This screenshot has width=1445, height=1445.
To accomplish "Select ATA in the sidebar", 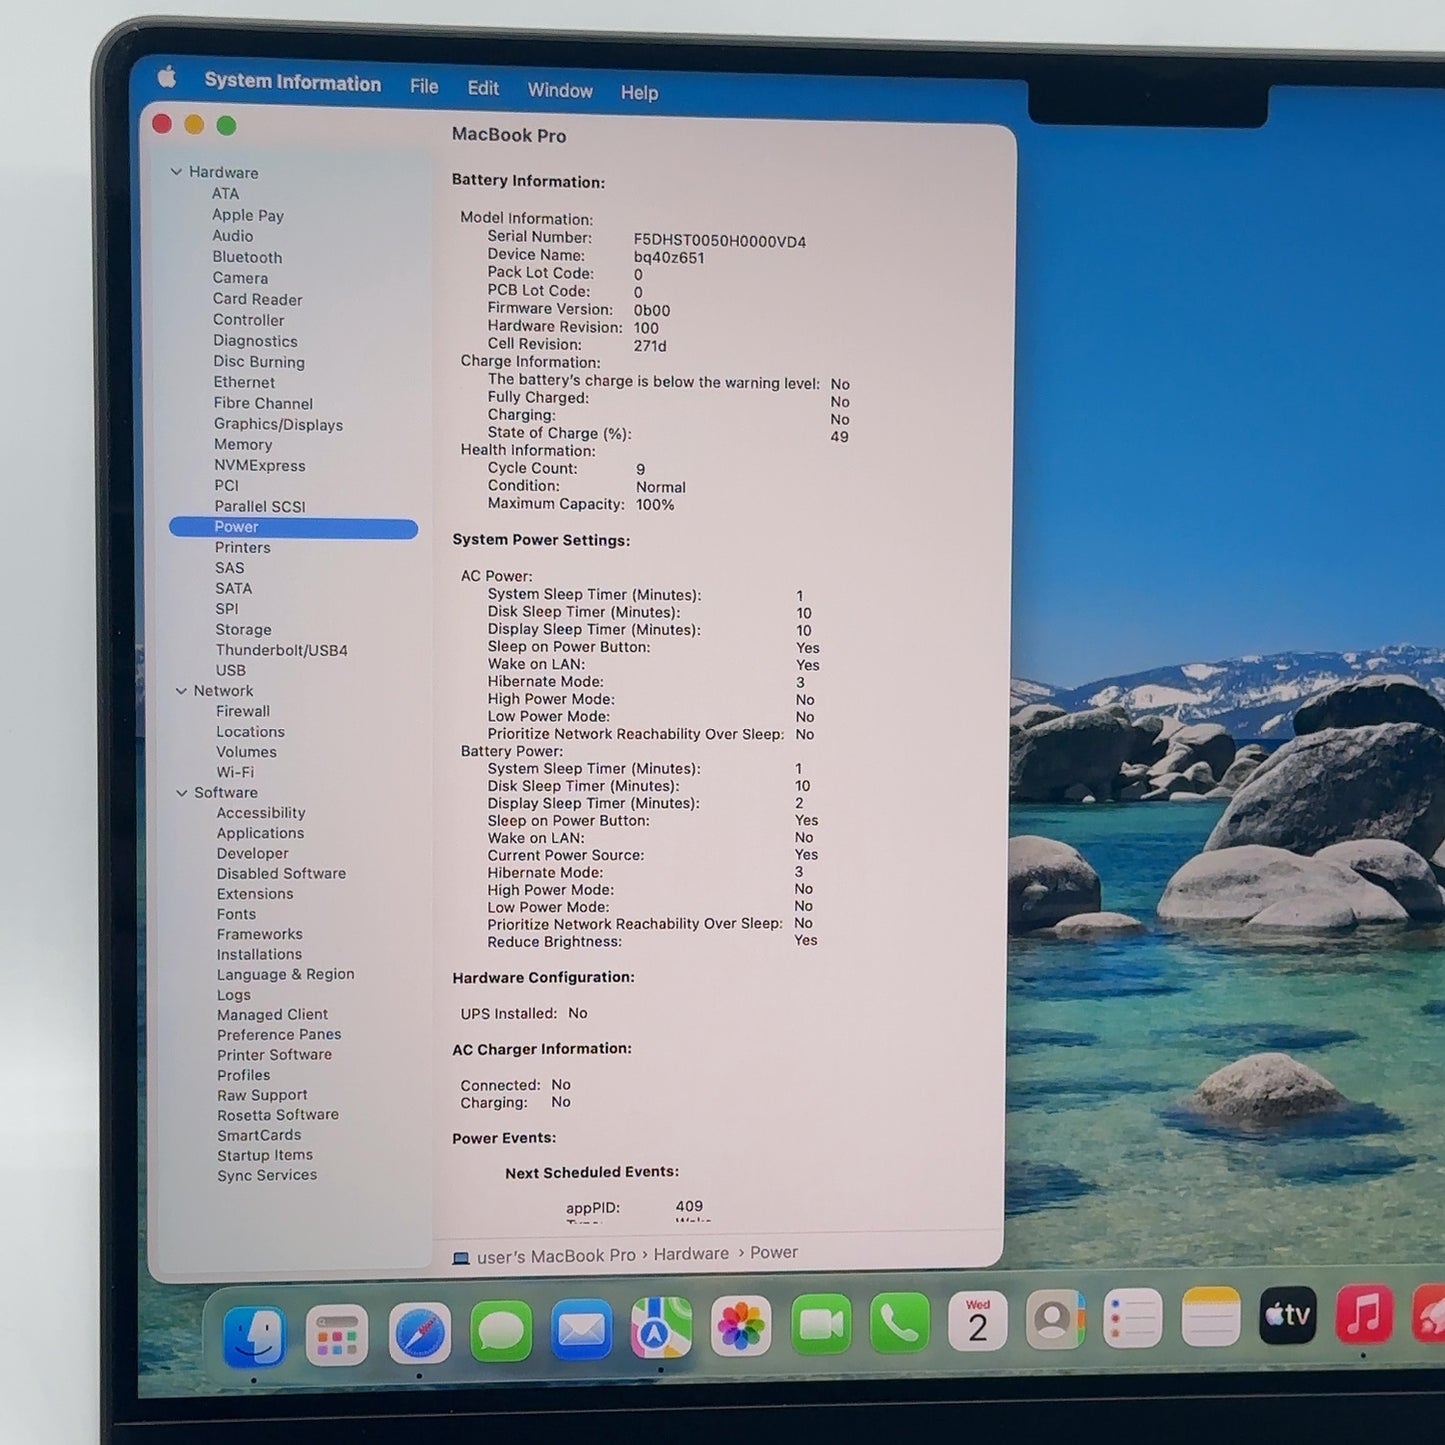I will [225, 194].
